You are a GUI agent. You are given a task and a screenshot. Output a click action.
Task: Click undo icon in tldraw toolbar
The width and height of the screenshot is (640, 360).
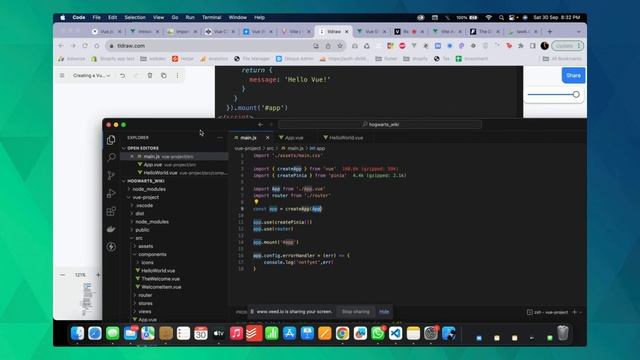coord(122,76)
